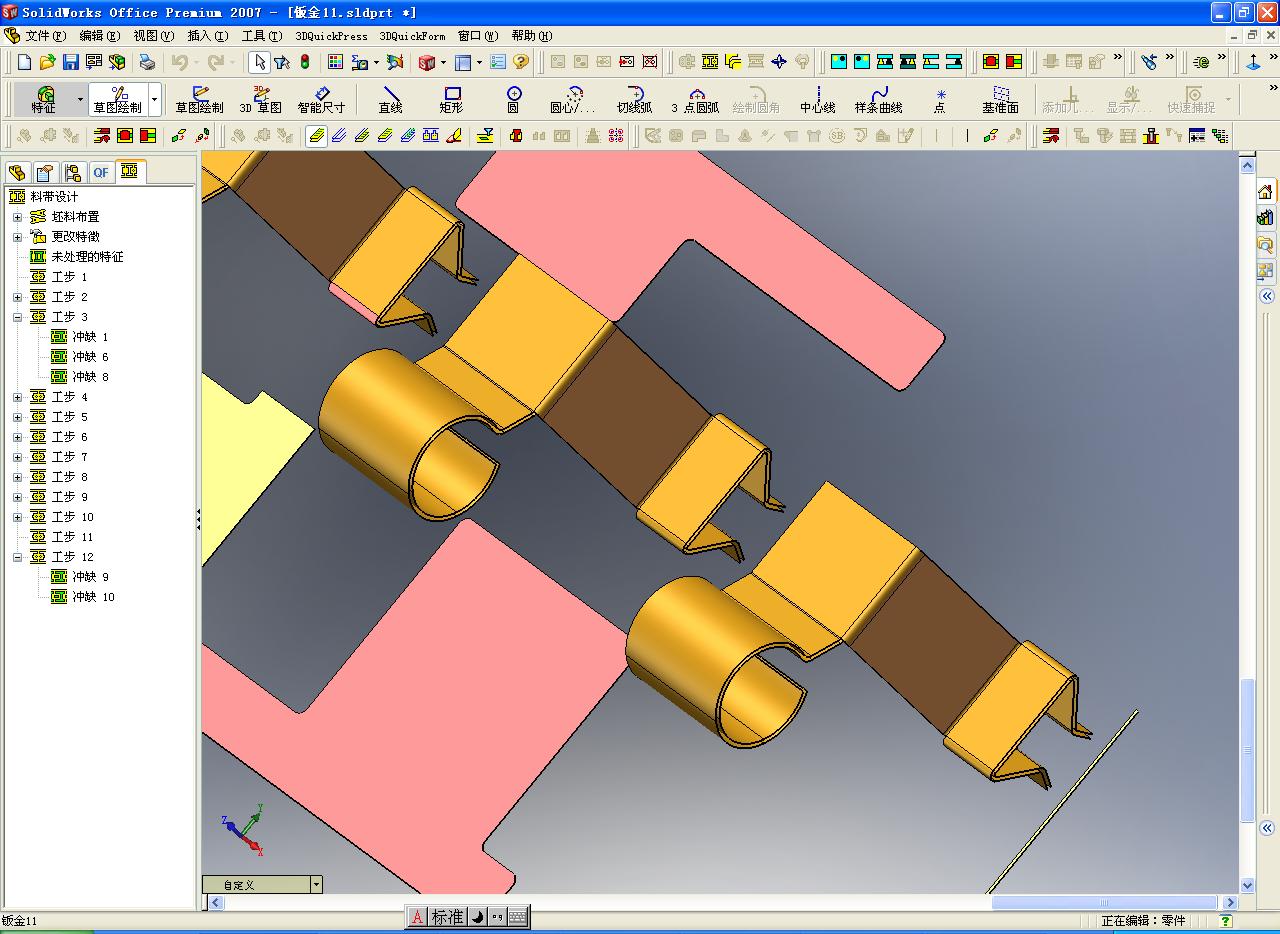Screen dimensions: 1280x934
Task: Click the status bar help question mark
Action: pyautogui.click(x=1225, y=921)
